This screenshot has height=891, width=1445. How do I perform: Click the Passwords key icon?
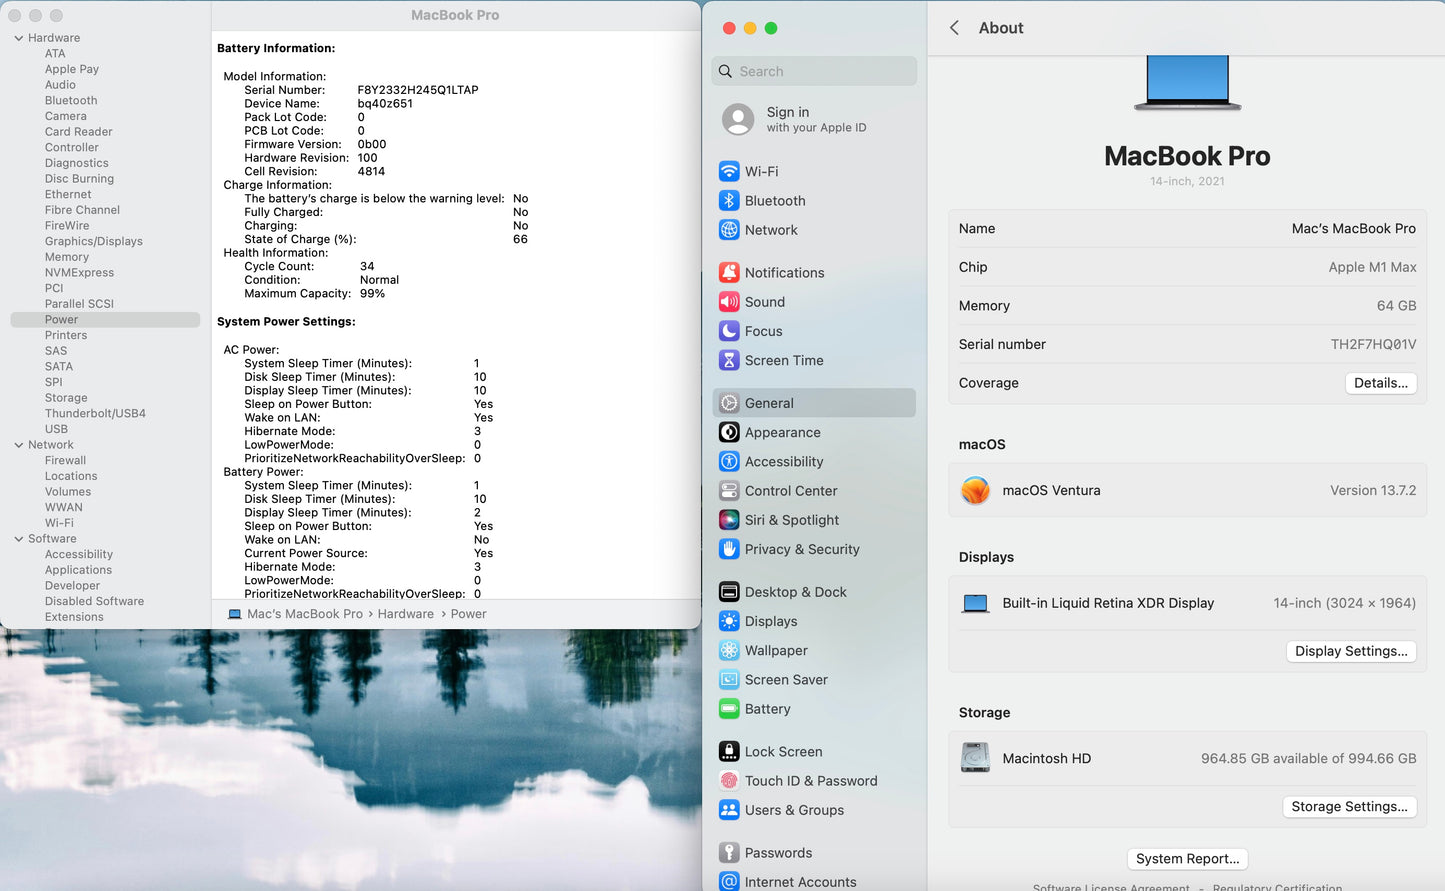pos(729,853)
